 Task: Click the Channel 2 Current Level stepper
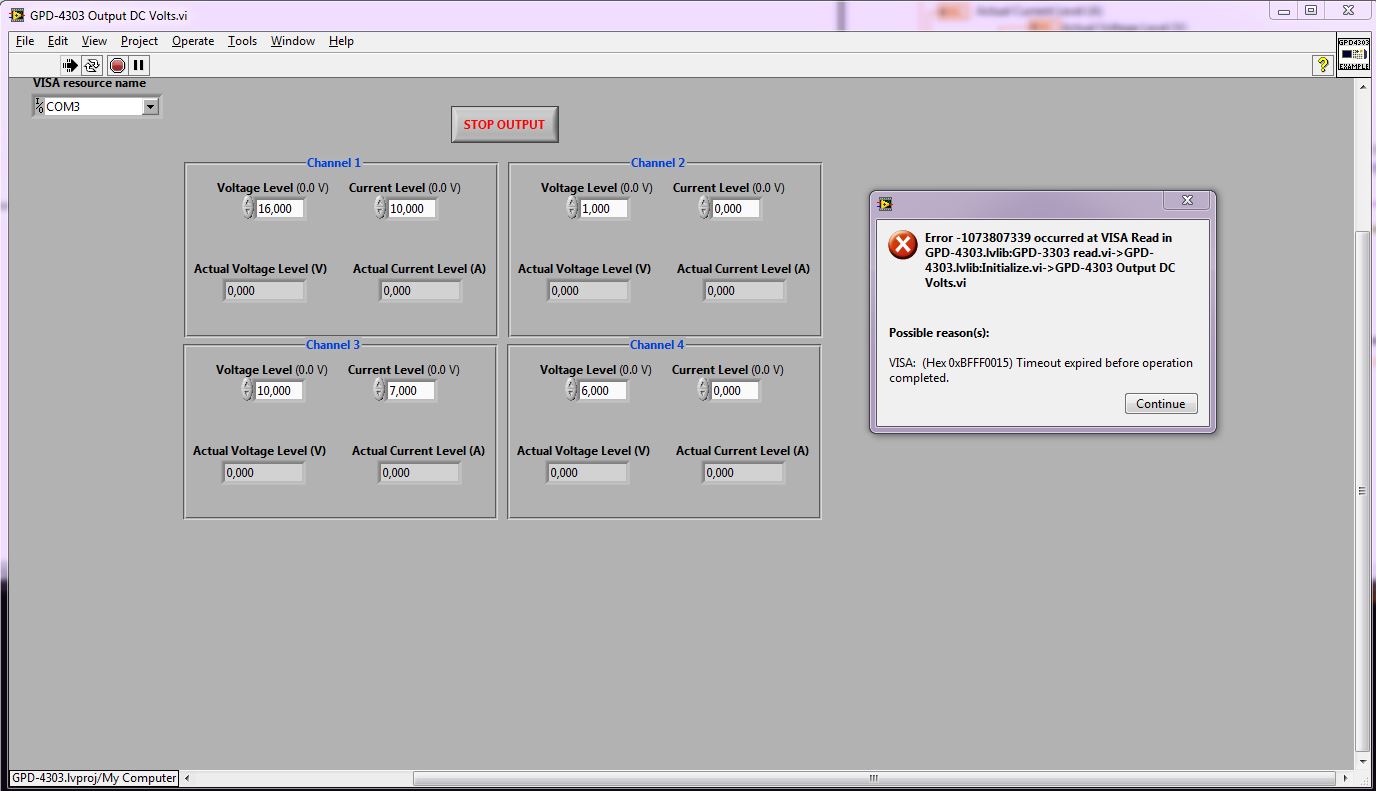704,208
